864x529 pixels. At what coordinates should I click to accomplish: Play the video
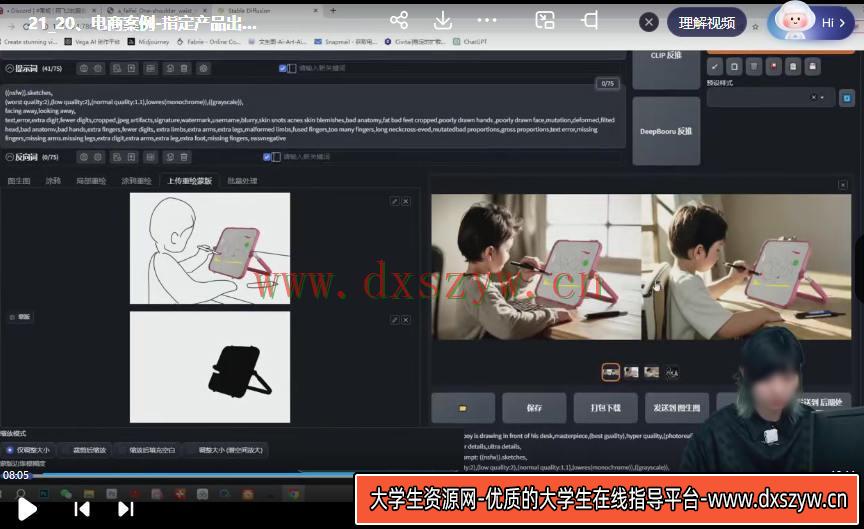coord(26,509)
